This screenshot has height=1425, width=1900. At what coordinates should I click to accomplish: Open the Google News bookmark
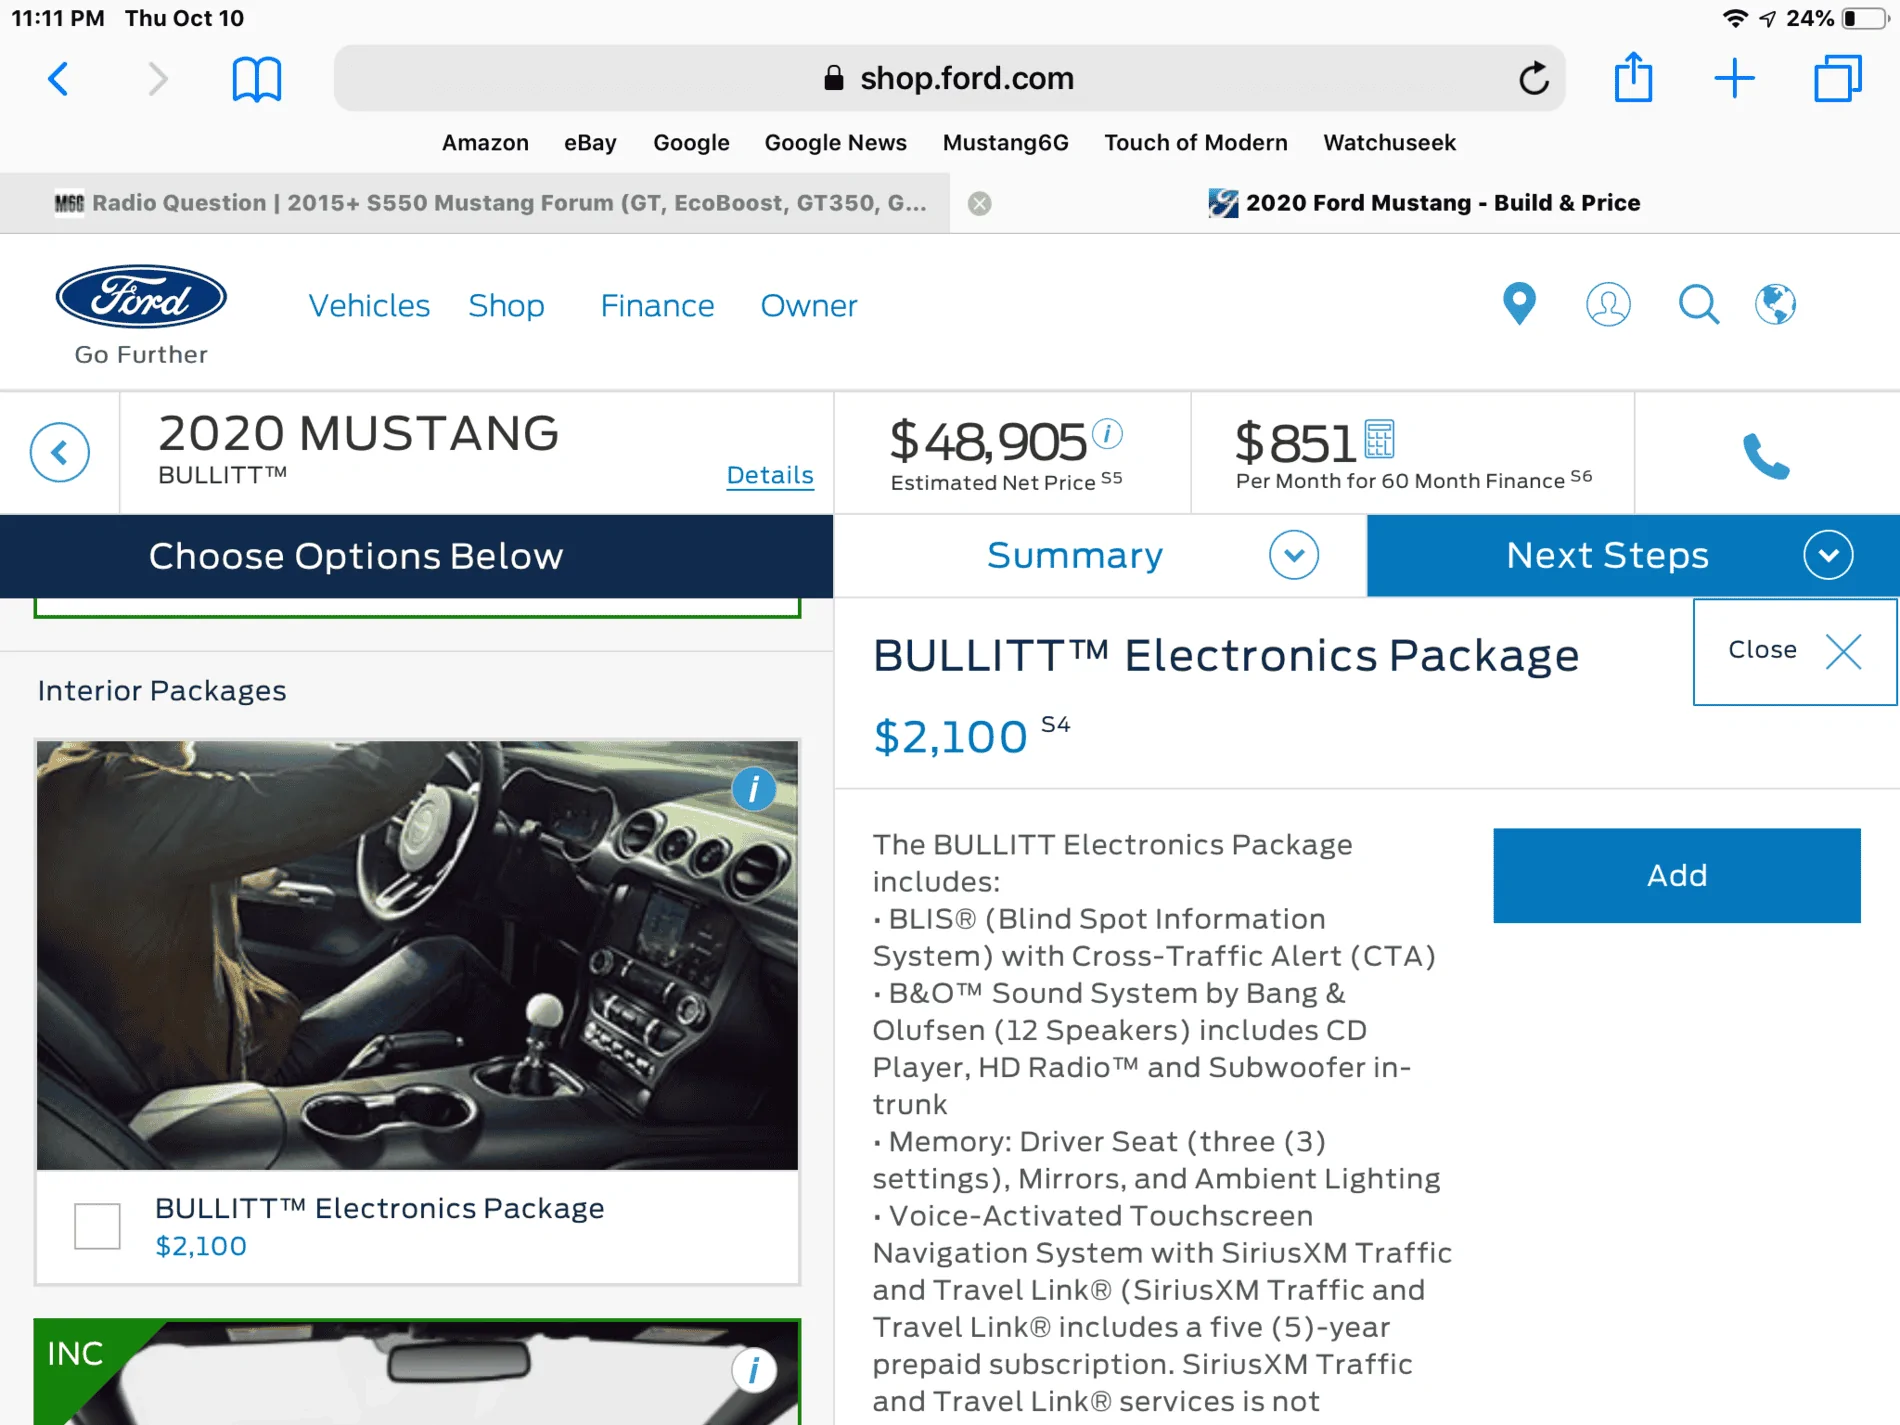pos(835,143)
